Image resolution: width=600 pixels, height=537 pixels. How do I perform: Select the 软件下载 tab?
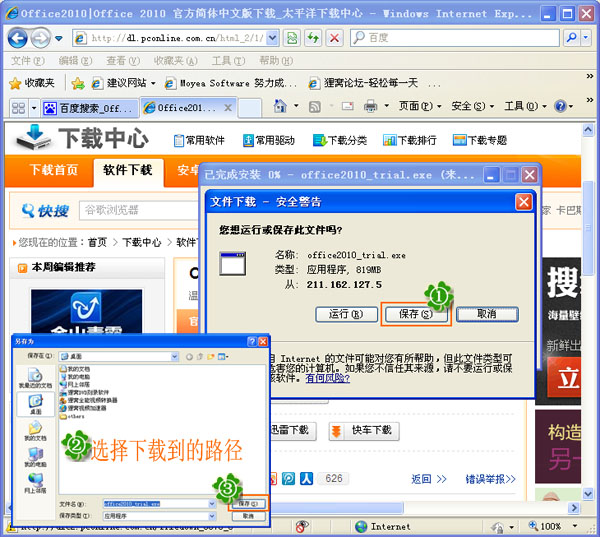coord(128,170)
